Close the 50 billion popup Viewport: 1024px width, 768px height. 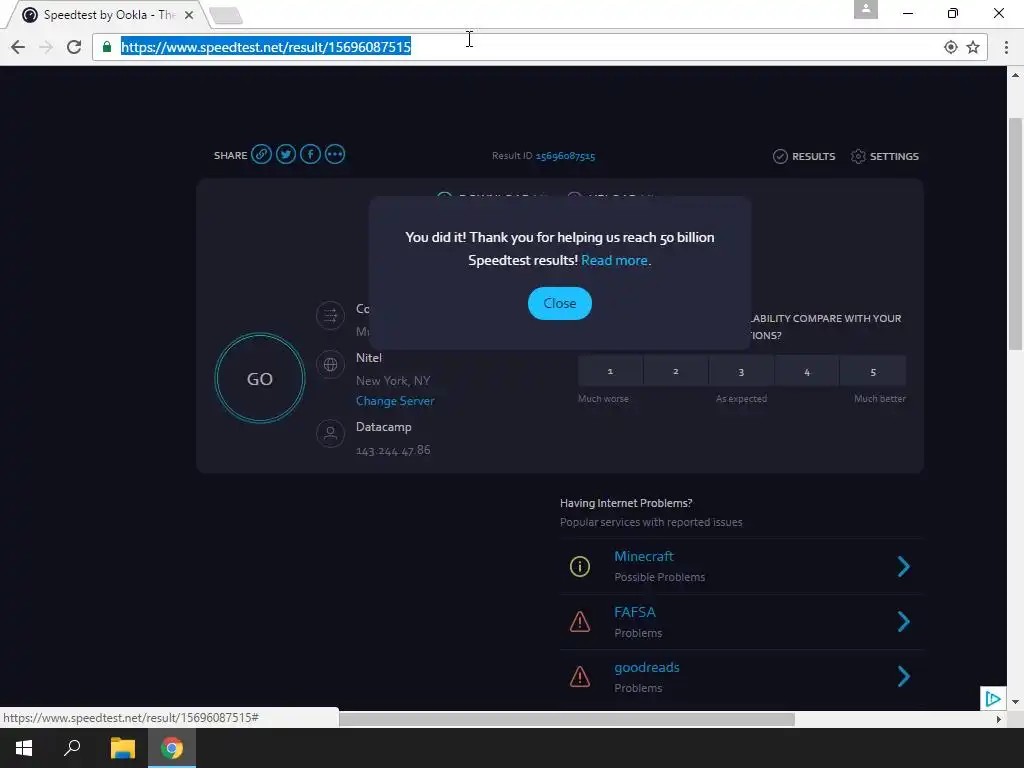coord(560,304)
